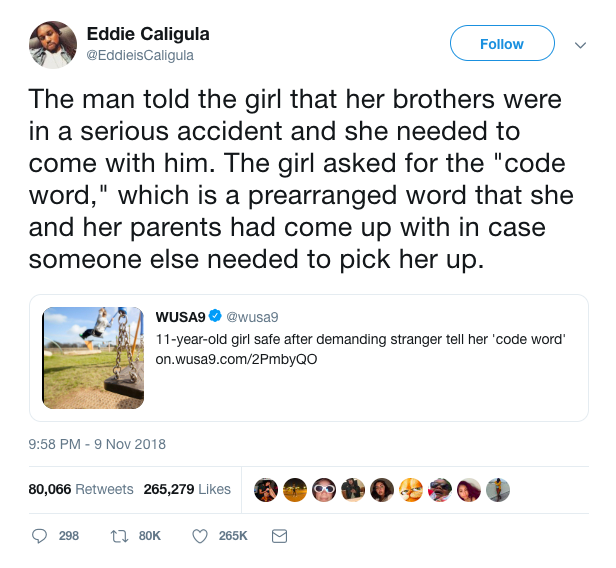Follow Eddie Caligula

click(502, 43)
